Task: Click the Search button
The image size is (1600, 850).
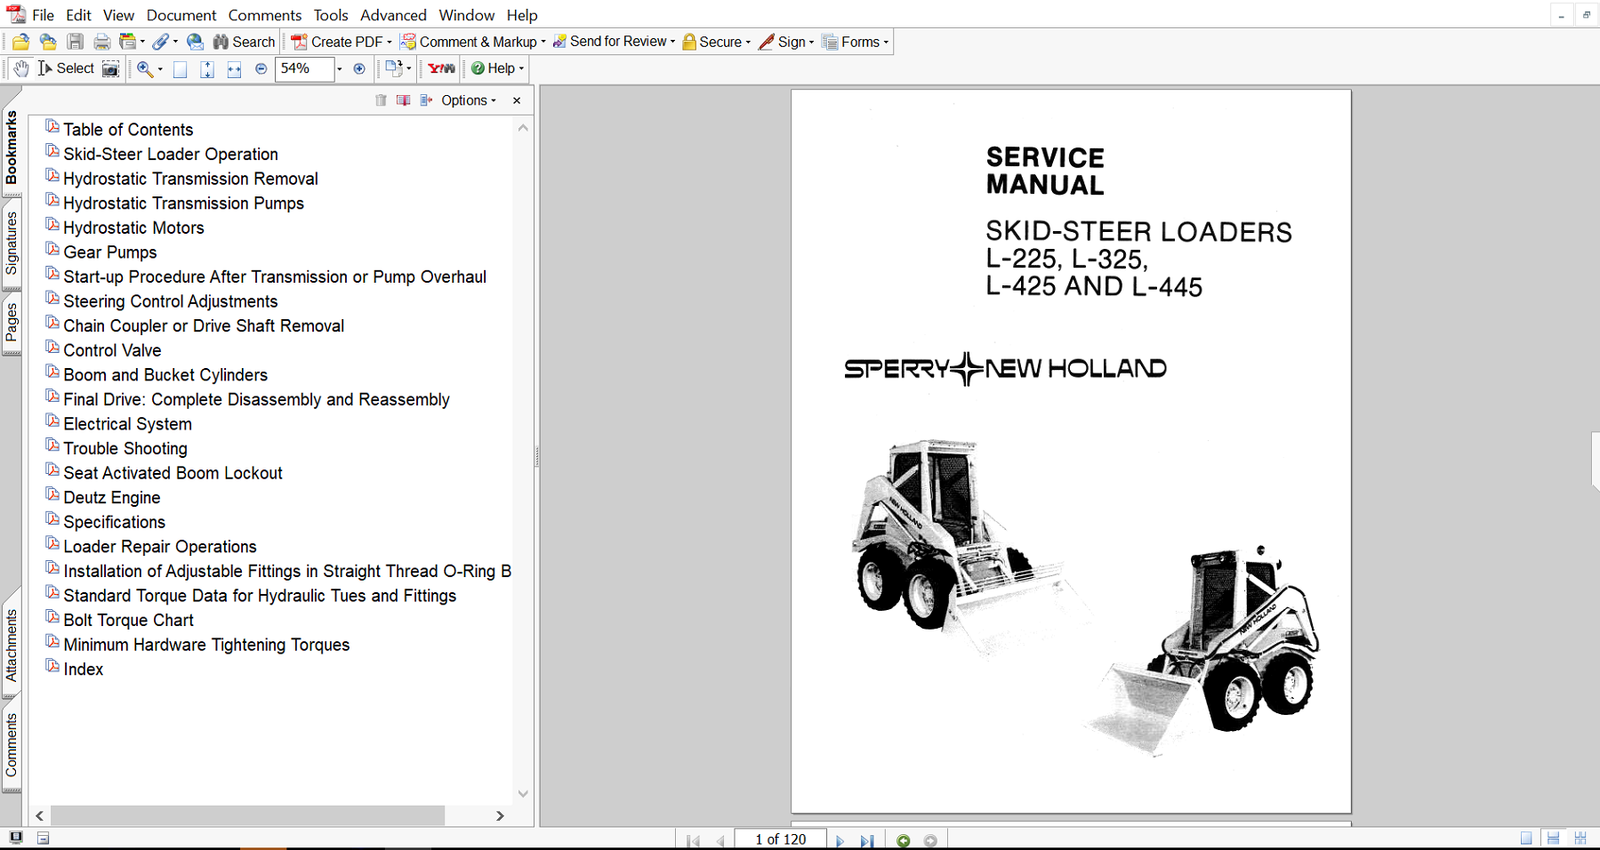Action: tap(244, 42)
